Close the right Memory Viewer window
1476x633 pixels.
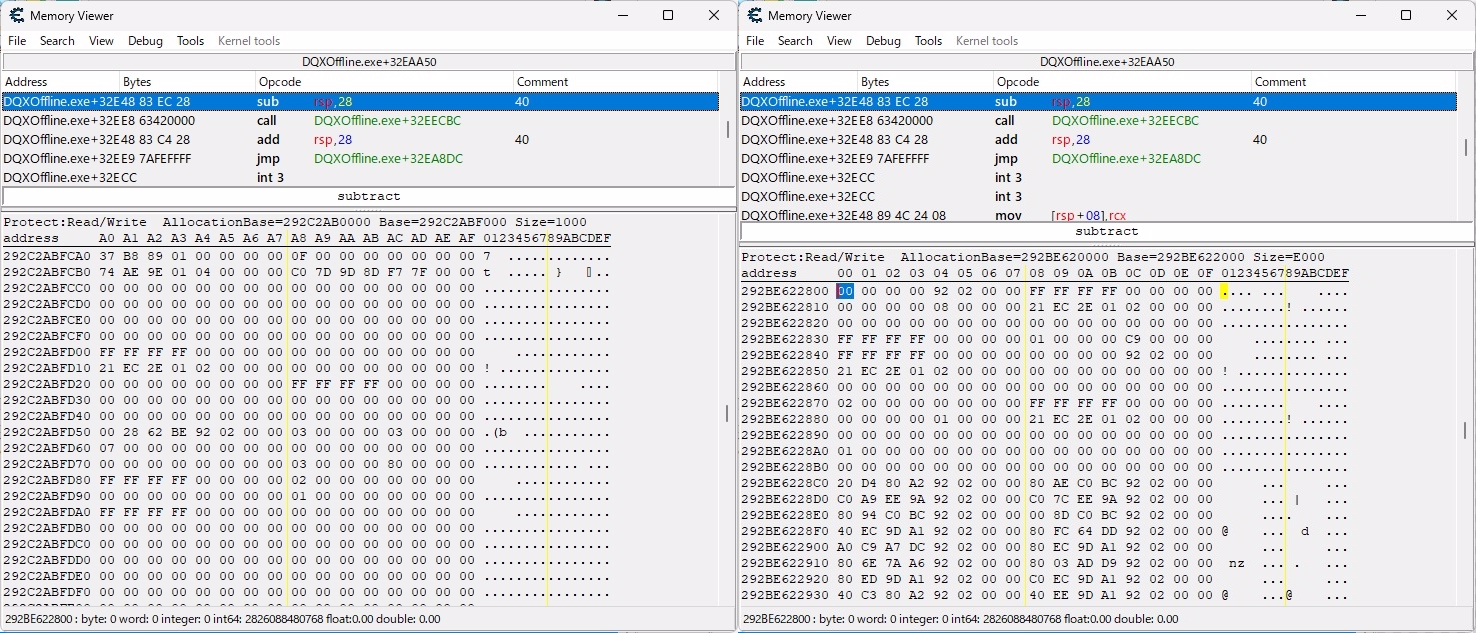pyautogui.click(x=1452, y=16)
